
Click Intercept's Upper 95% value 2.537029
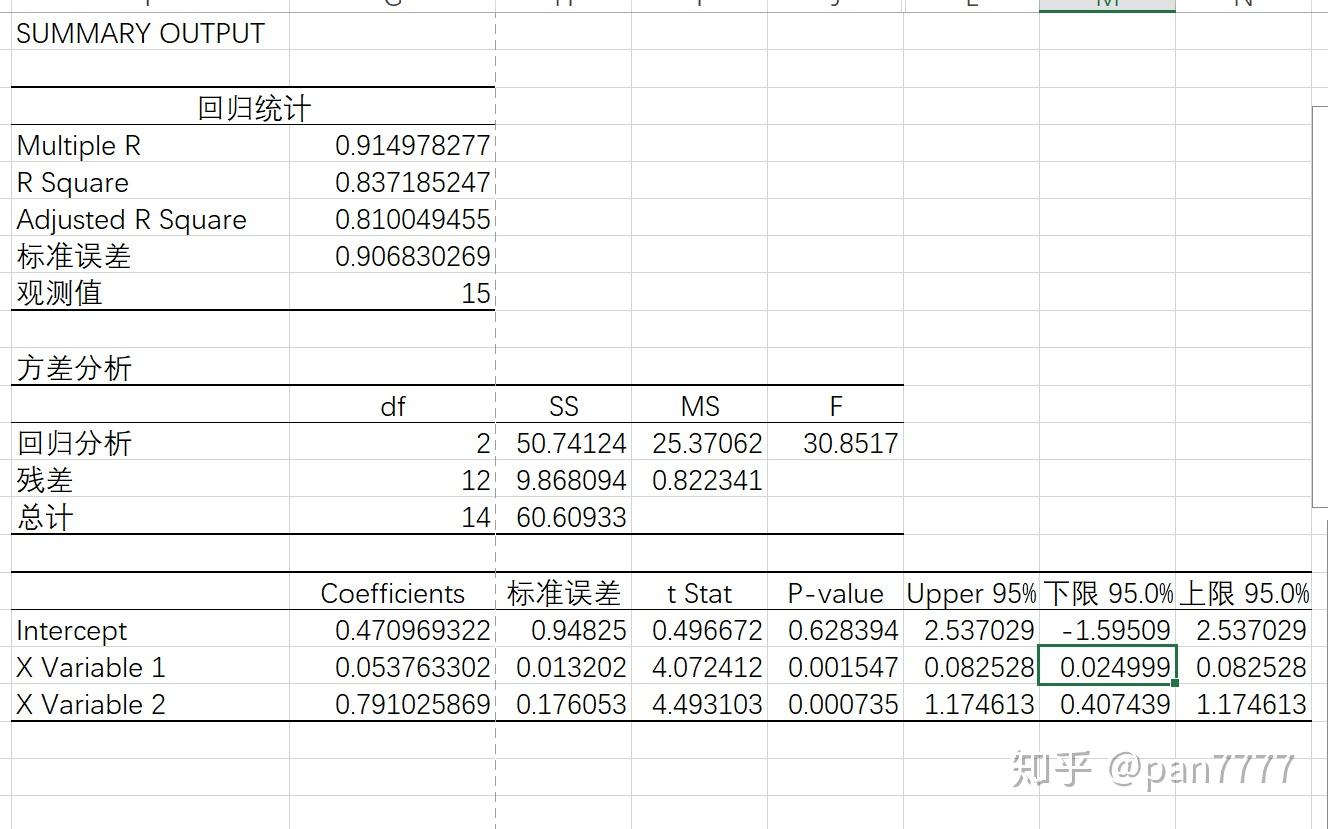point(979,631)
